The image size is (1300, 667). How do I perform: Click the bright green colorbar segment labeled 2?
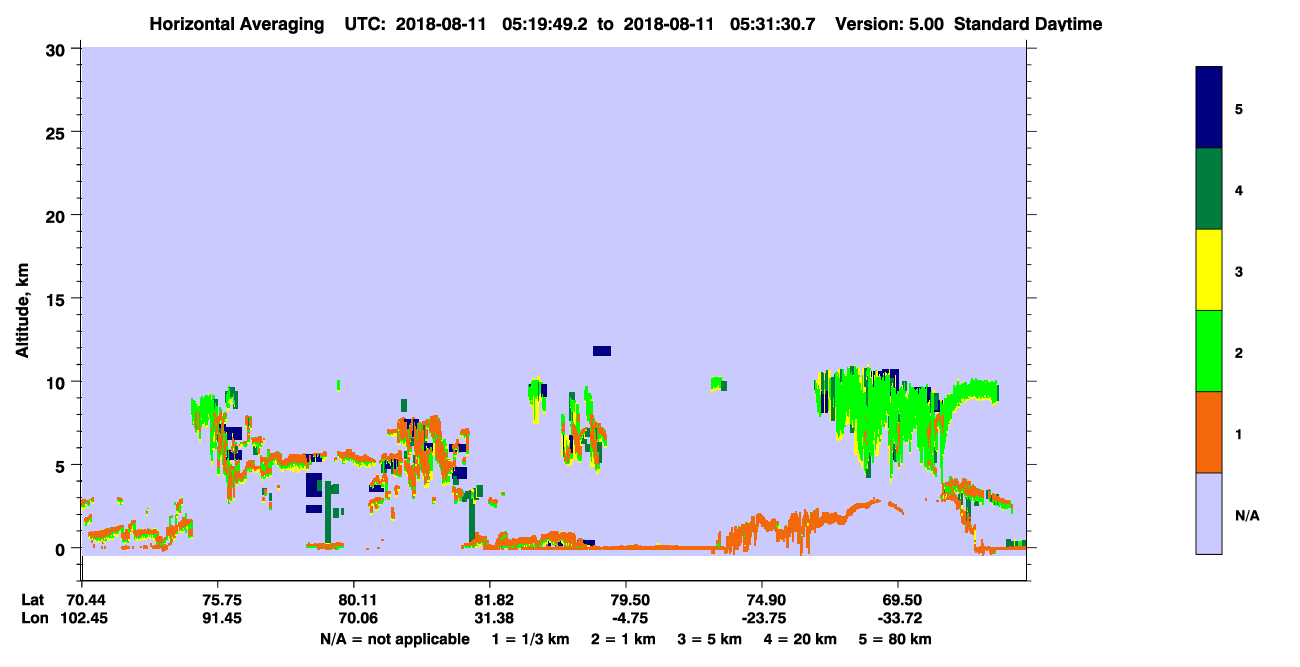(1209, 351)
